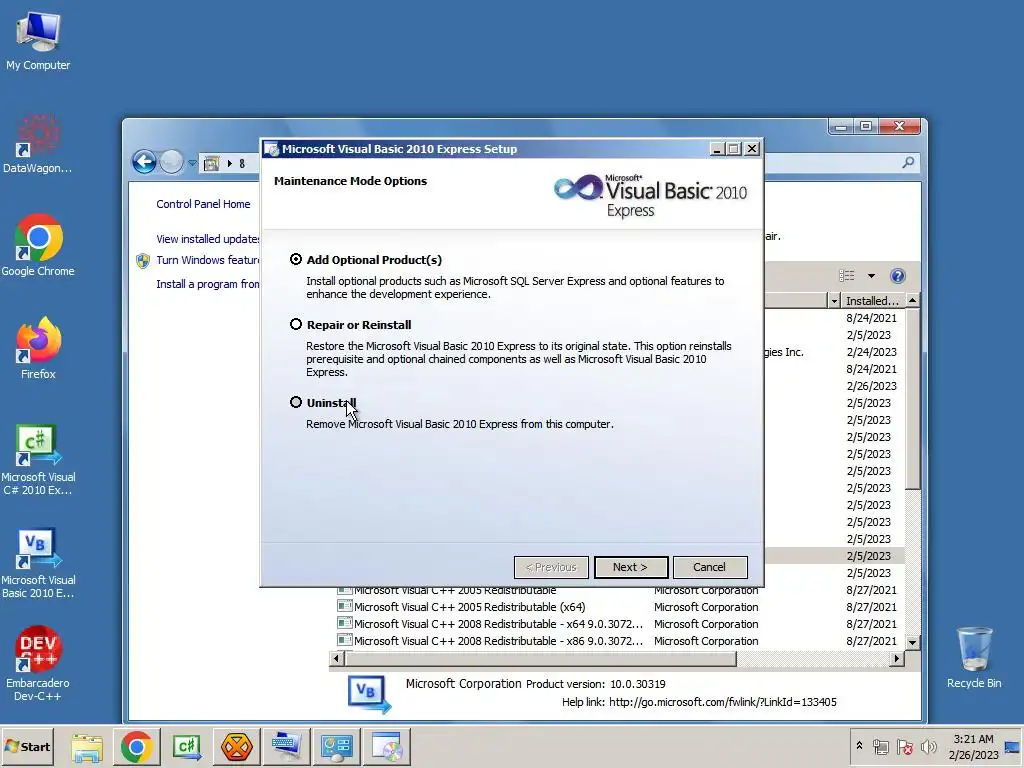
Task: Open the column header filter dropdown arrow
Action: pyautogui.click(x=834, y=300)
